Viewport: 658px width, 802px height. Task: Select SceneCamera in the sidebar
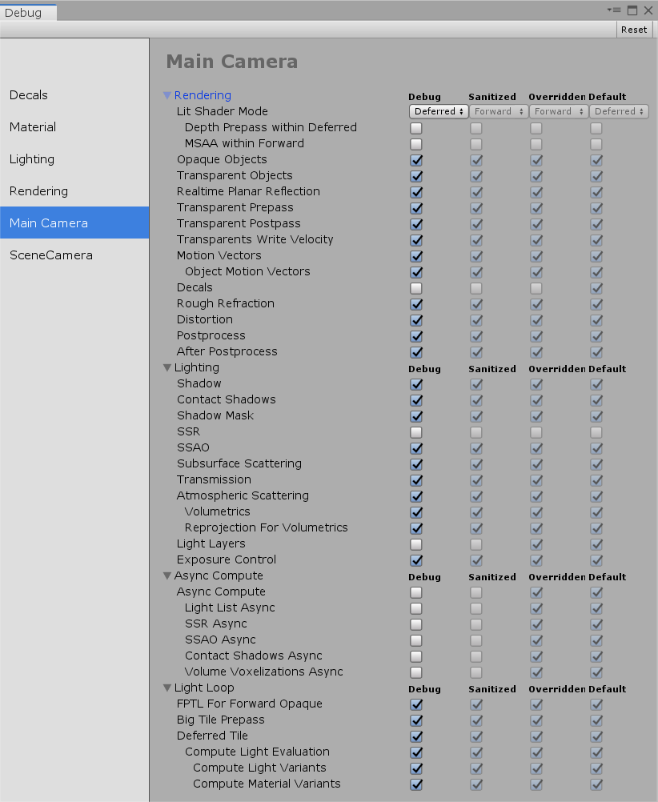tap(51, 255)
